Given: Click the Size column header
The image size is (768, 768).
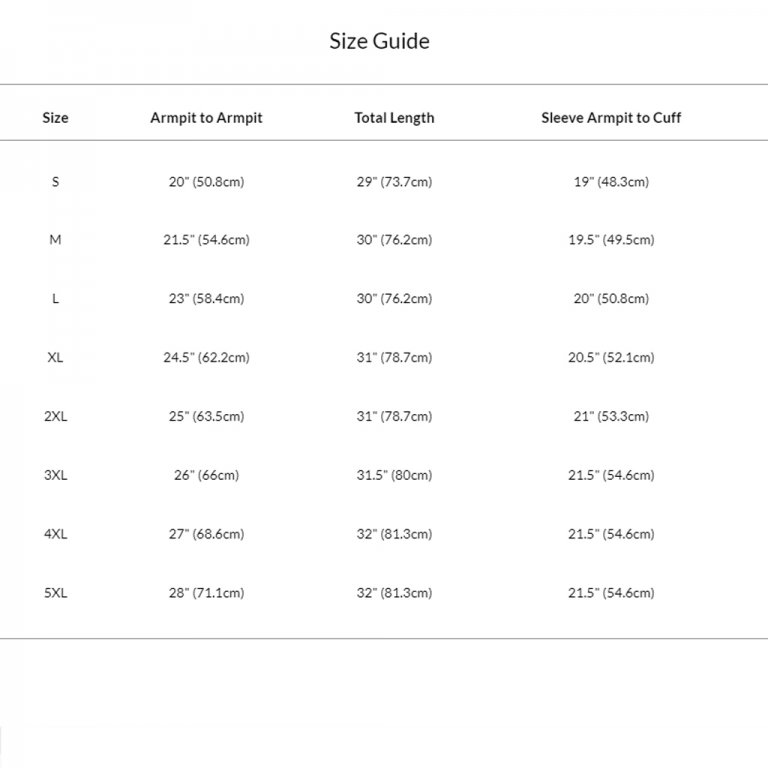Looking at the screenshot, I should (55, 118).
